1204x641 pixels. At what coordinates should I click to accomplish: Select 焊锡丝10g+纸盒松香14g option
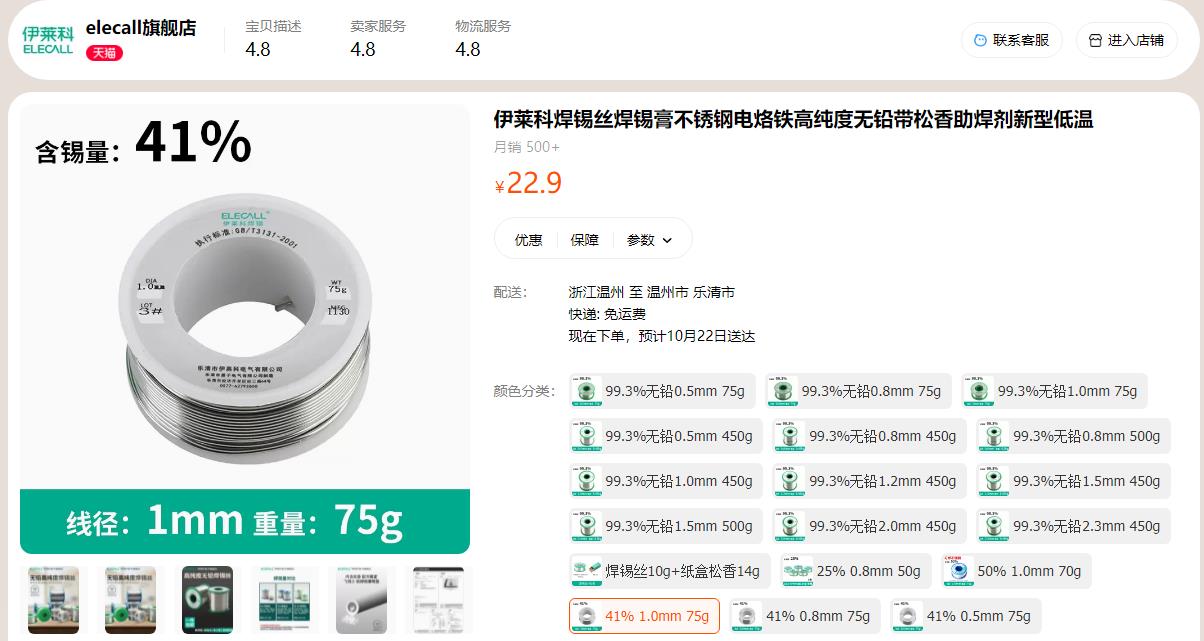[670, 571]
